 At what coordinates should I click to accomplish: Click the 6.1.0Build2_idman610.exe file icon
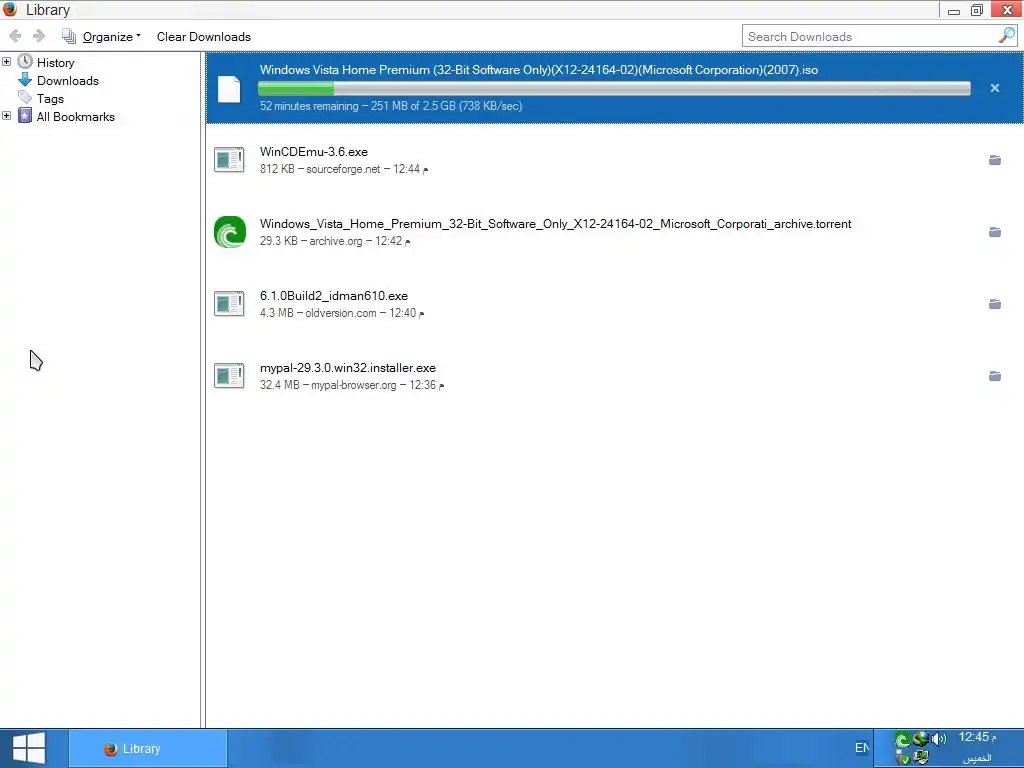[229, 304]
